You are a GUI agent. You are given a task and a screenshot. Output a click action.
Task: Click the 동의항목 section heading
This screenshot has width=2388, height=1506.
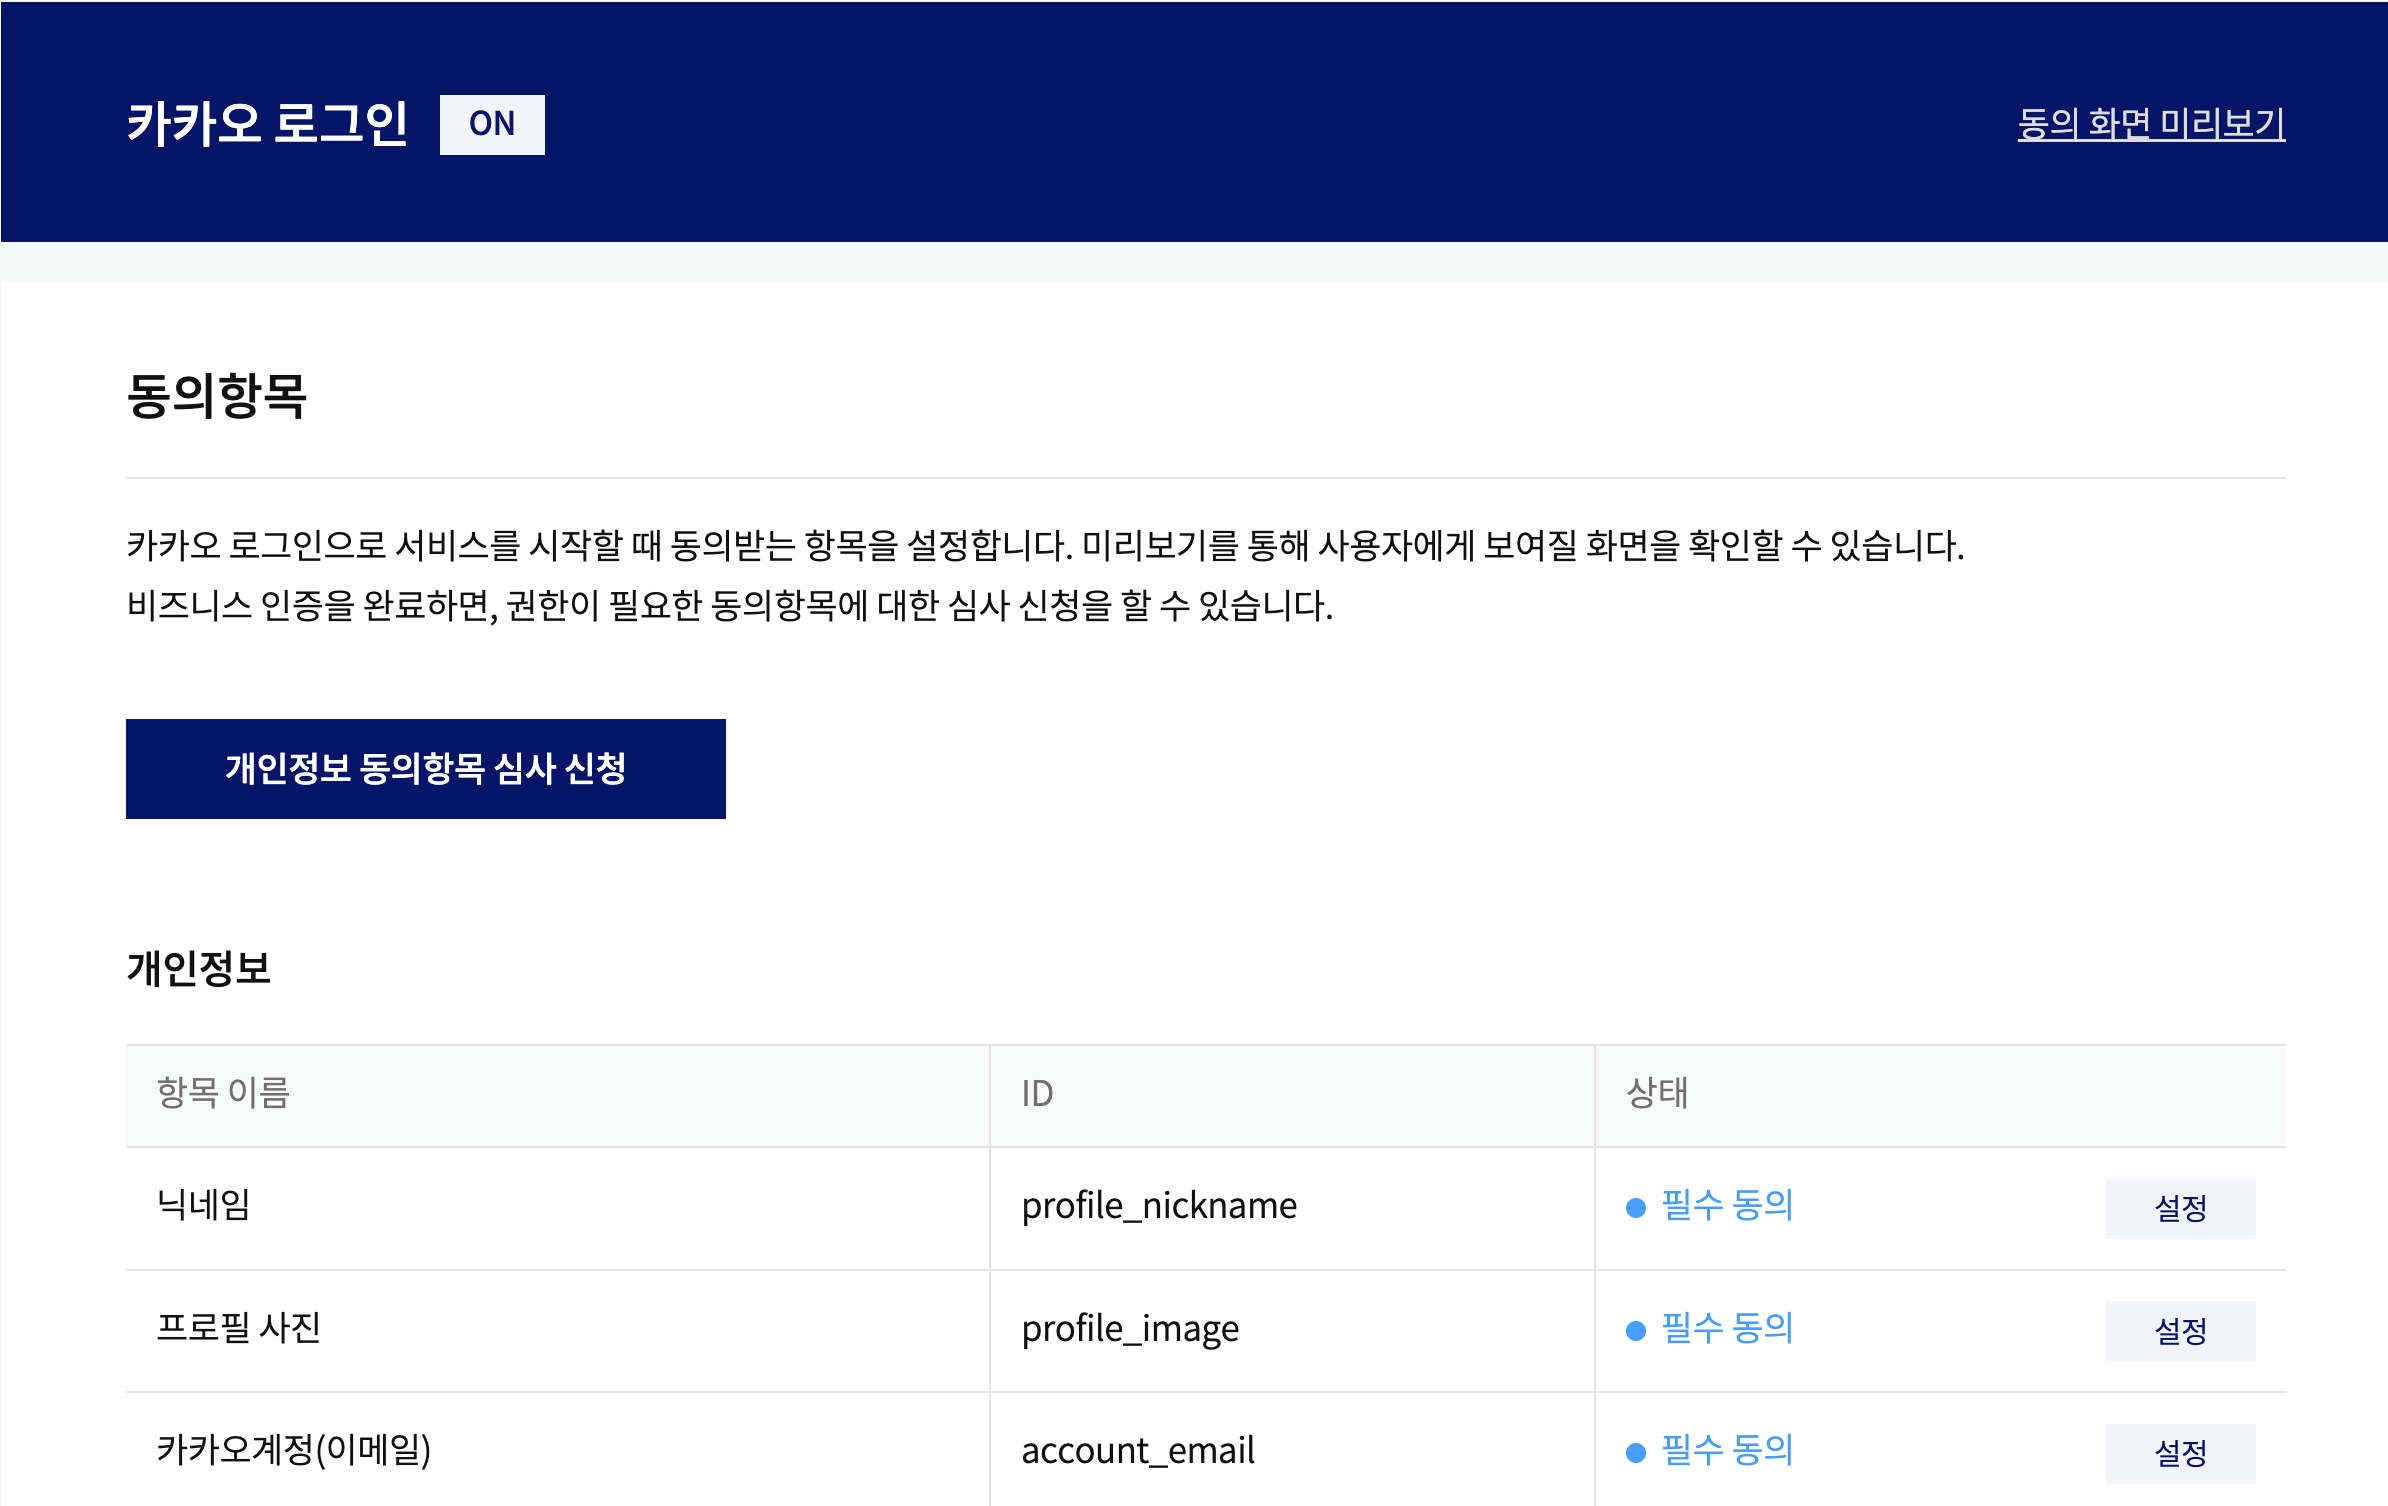tap(216, 396)
